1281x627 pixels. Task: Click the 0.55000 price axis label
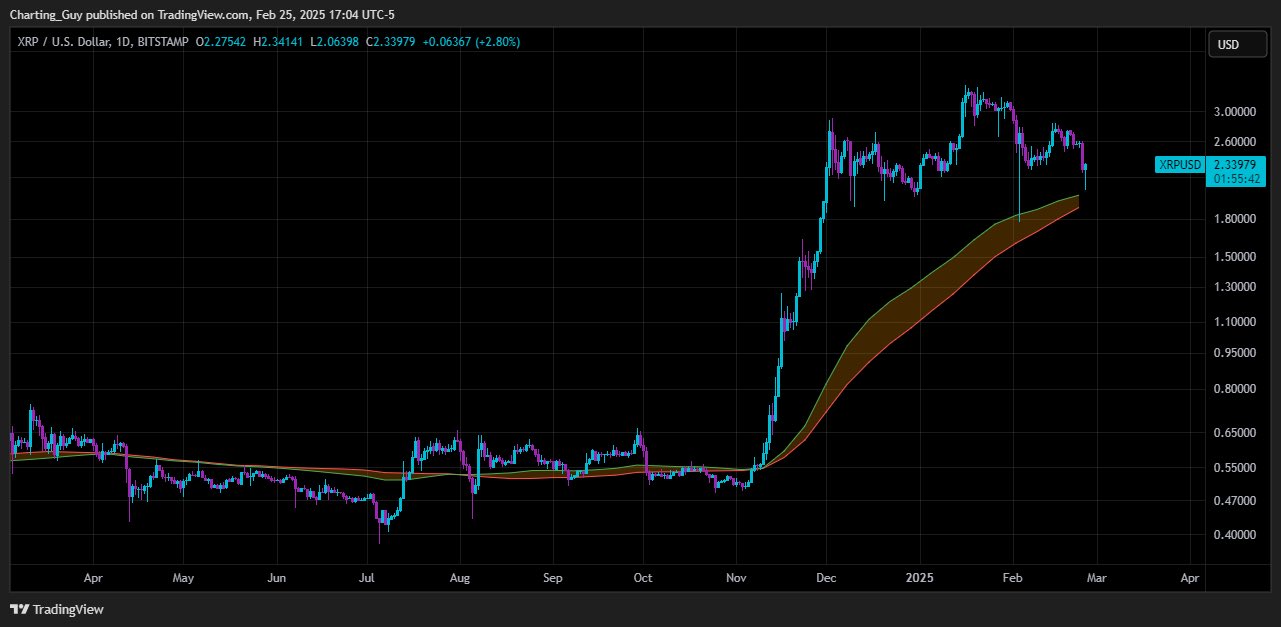coord(1233,468)
